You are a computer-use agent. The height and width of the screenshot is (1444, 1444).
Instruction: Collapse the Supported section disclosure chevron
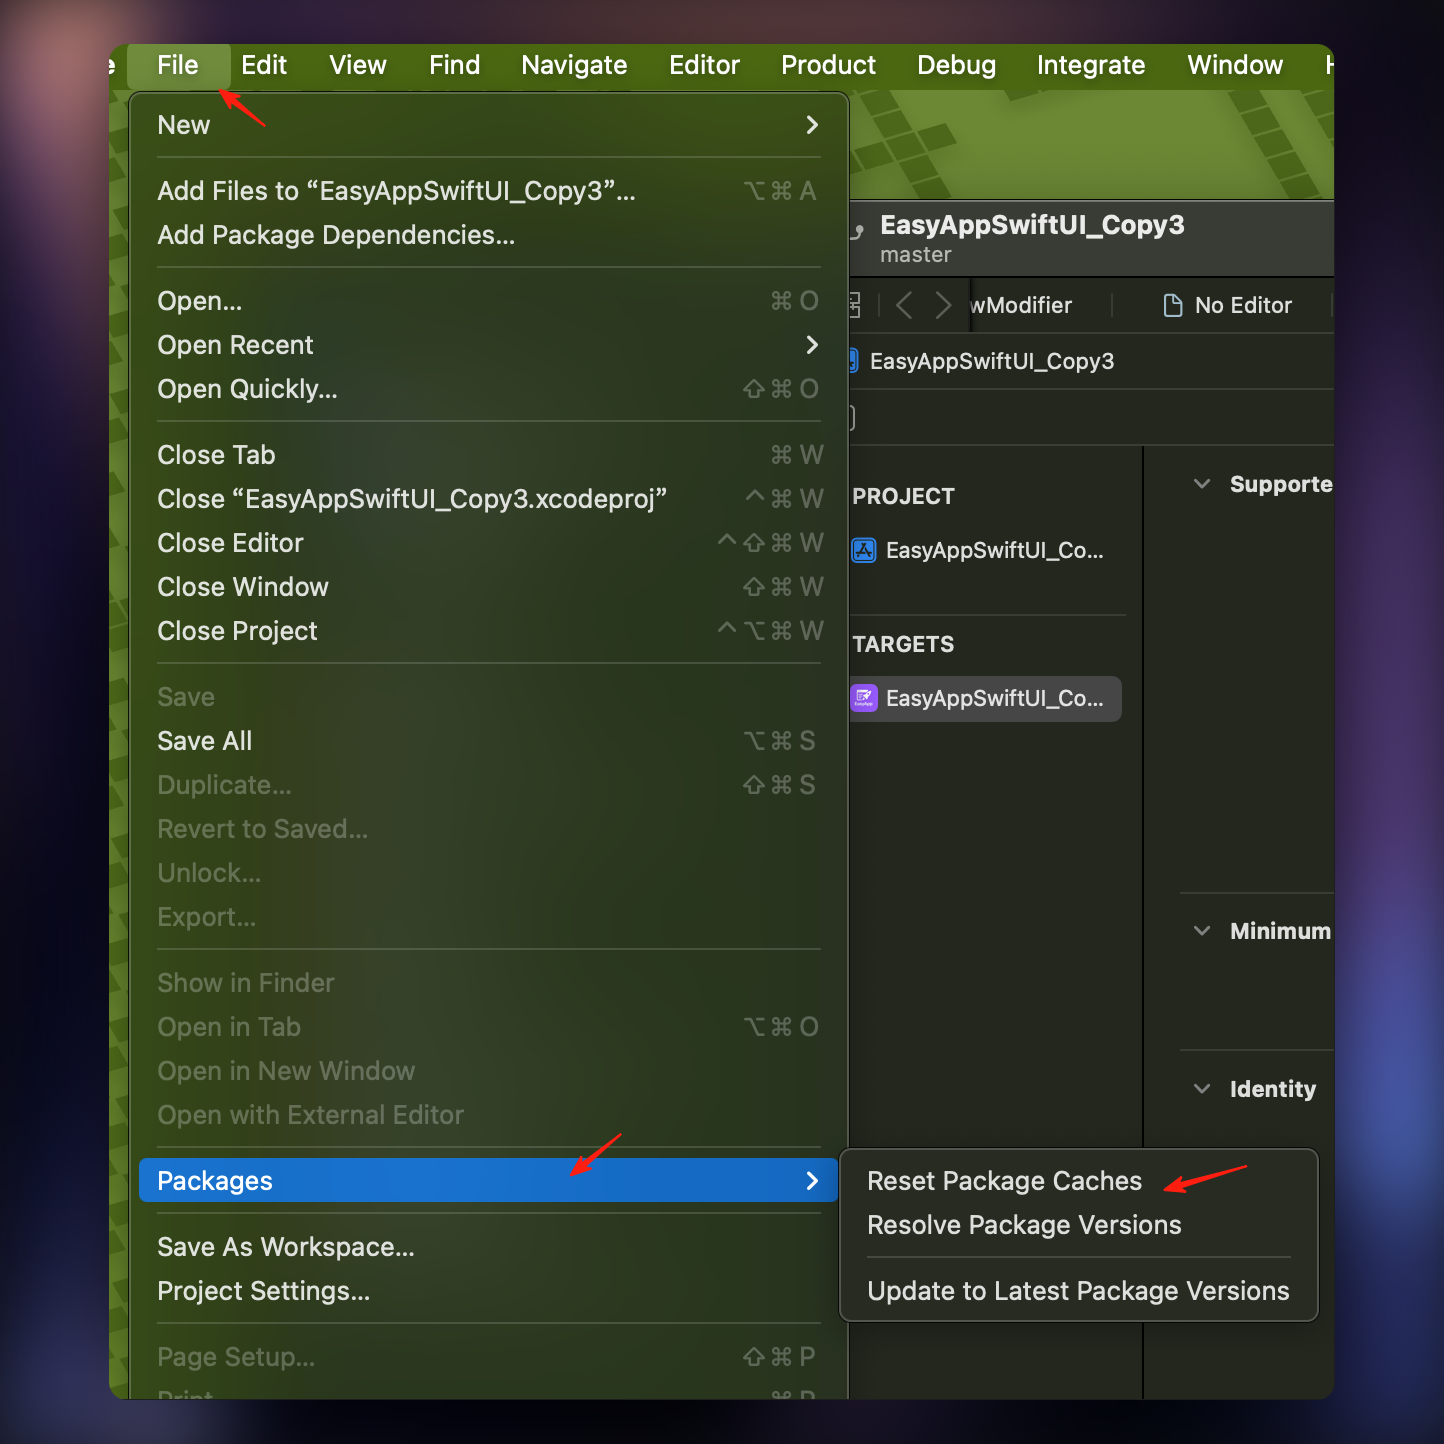coord(1202,484)
